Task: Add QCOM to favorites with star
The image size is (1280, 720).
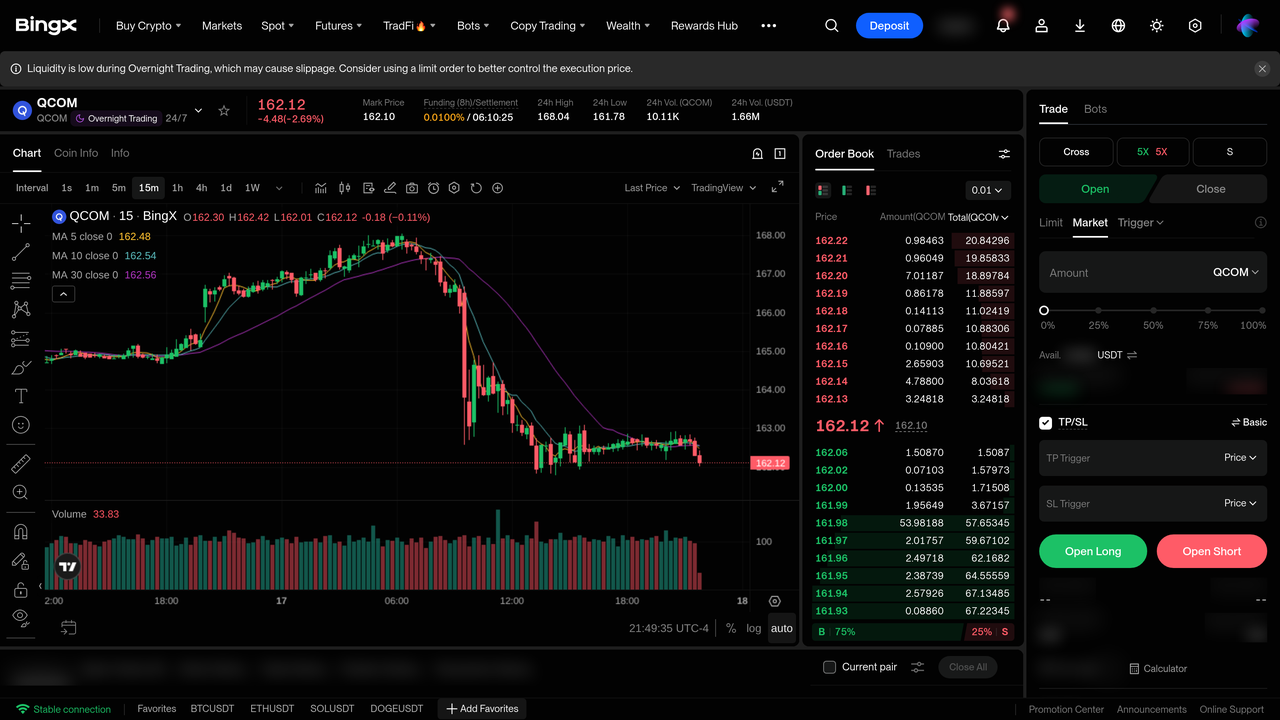Action: (x=224, y=110)
